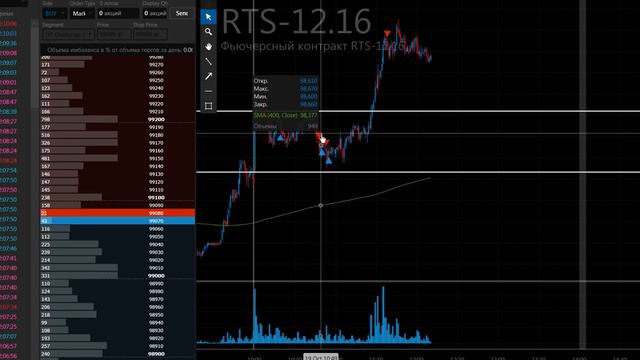This screenshot has height=360, width=640.
Task: Click the bid level 99000 row
Action: click(118, 276)
